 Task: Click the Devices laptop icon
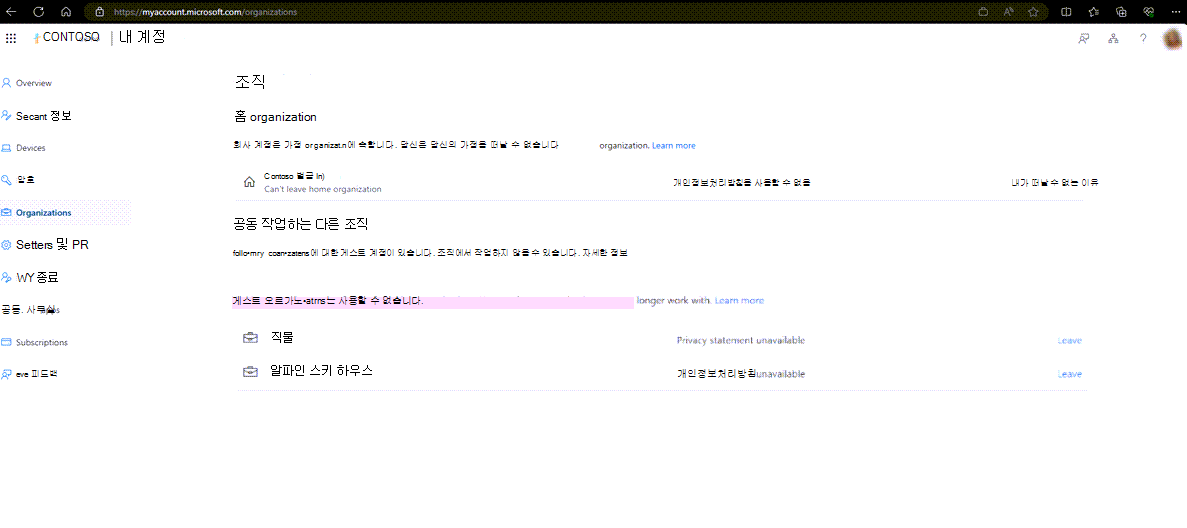pos(7,148)
